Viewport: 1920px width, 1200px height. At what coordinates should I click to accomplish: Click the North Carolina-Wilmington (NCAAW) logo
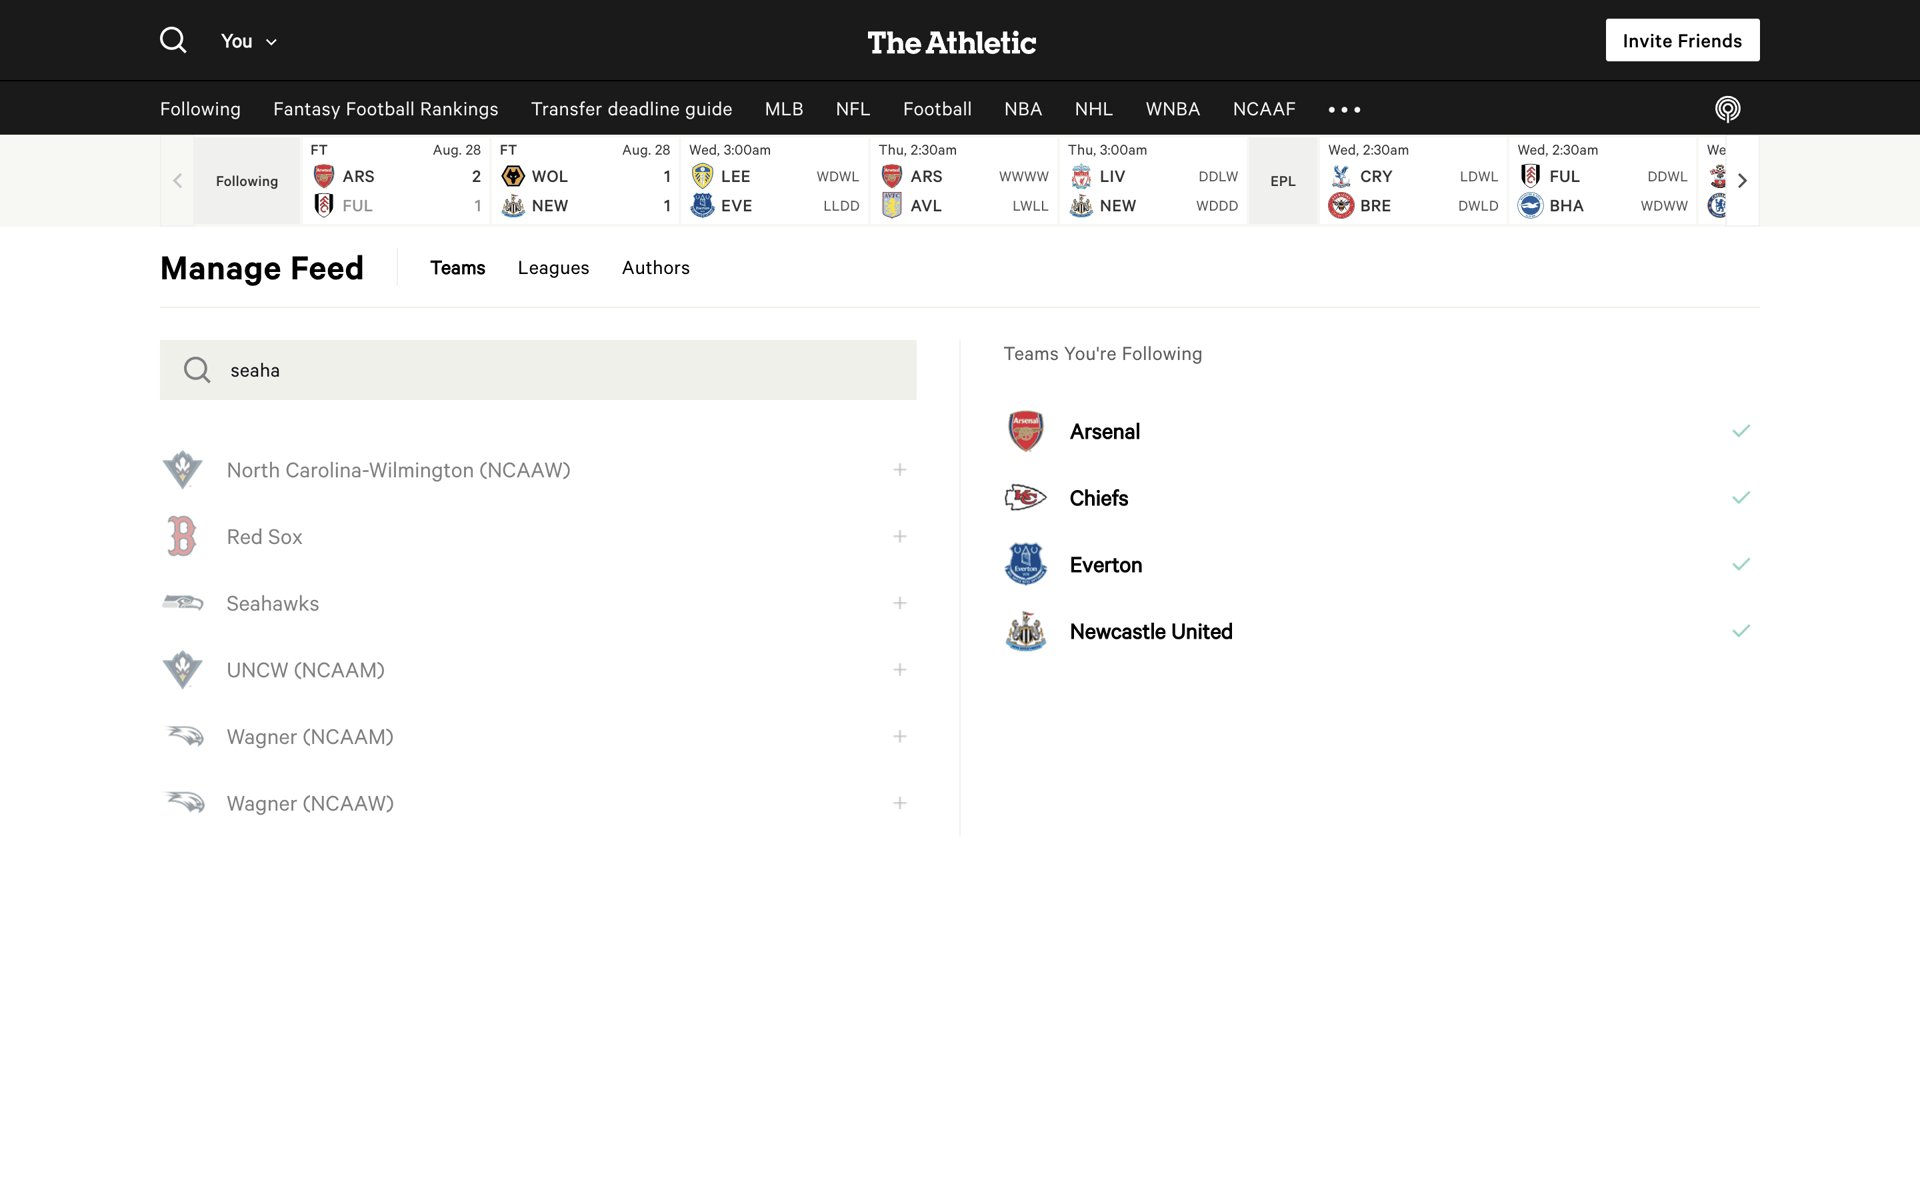pos(183,470)
